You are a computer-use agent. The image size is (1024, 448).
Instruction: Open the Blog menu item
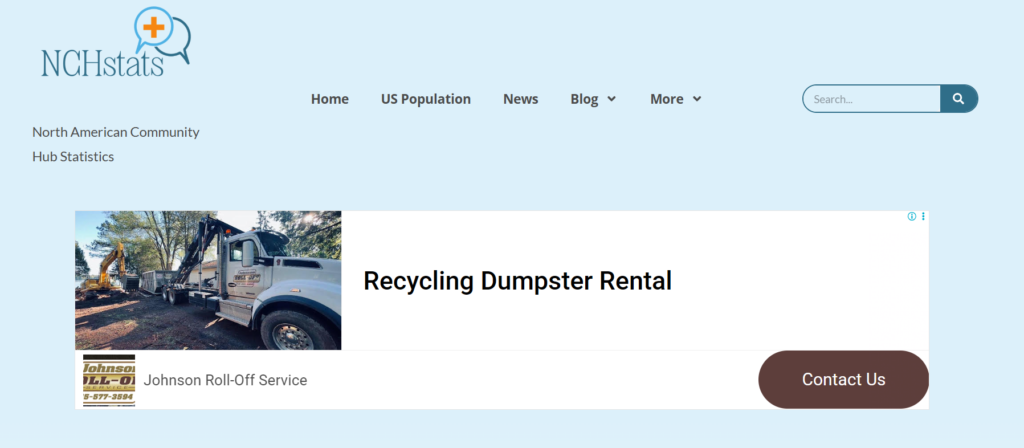coord(584,99)
